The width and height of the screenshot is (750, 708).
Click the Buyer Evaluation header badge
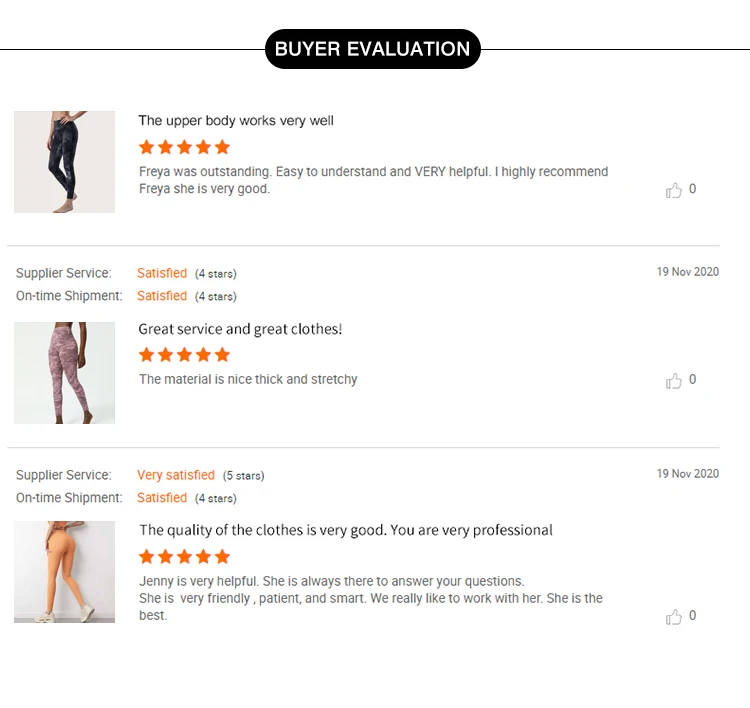pos(373,49)
